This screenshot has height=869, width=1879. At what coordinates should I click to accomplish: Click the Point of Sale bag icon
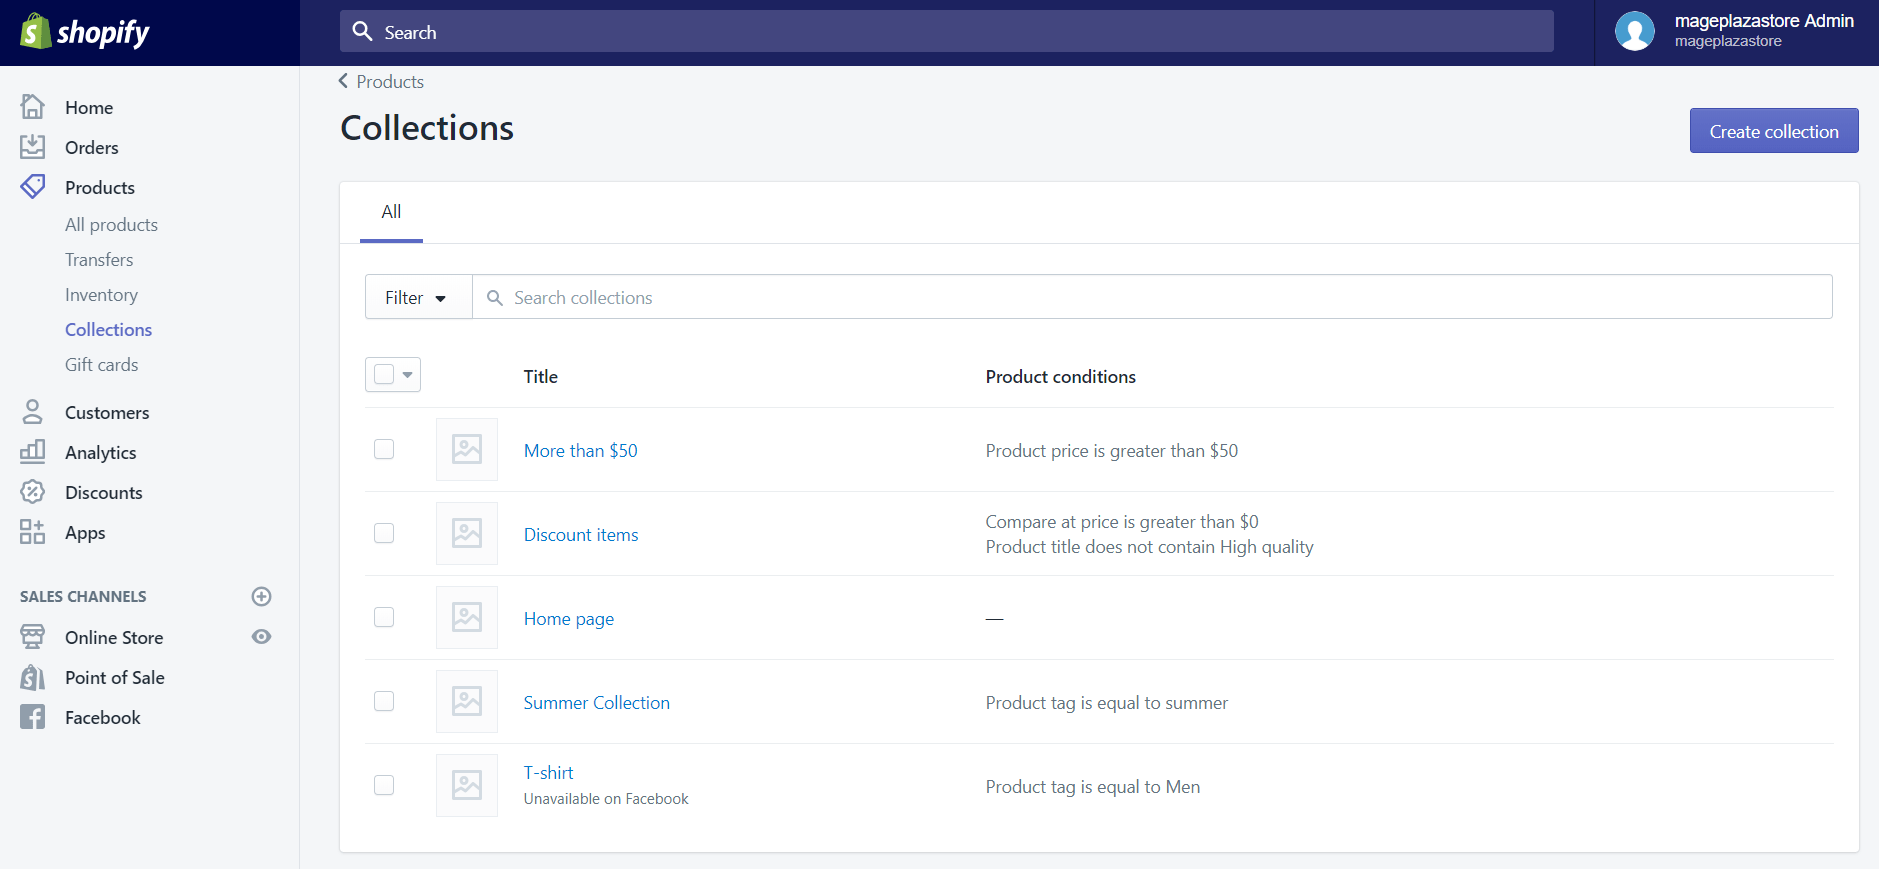click(x=33, y=677)
